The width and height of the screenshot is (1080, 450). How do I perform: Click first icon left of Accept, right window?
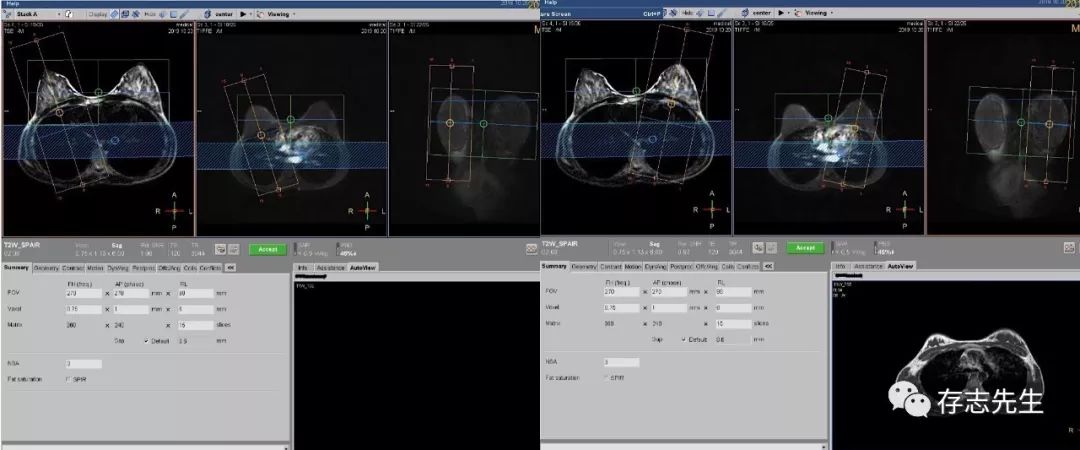(x=771, y=247)
